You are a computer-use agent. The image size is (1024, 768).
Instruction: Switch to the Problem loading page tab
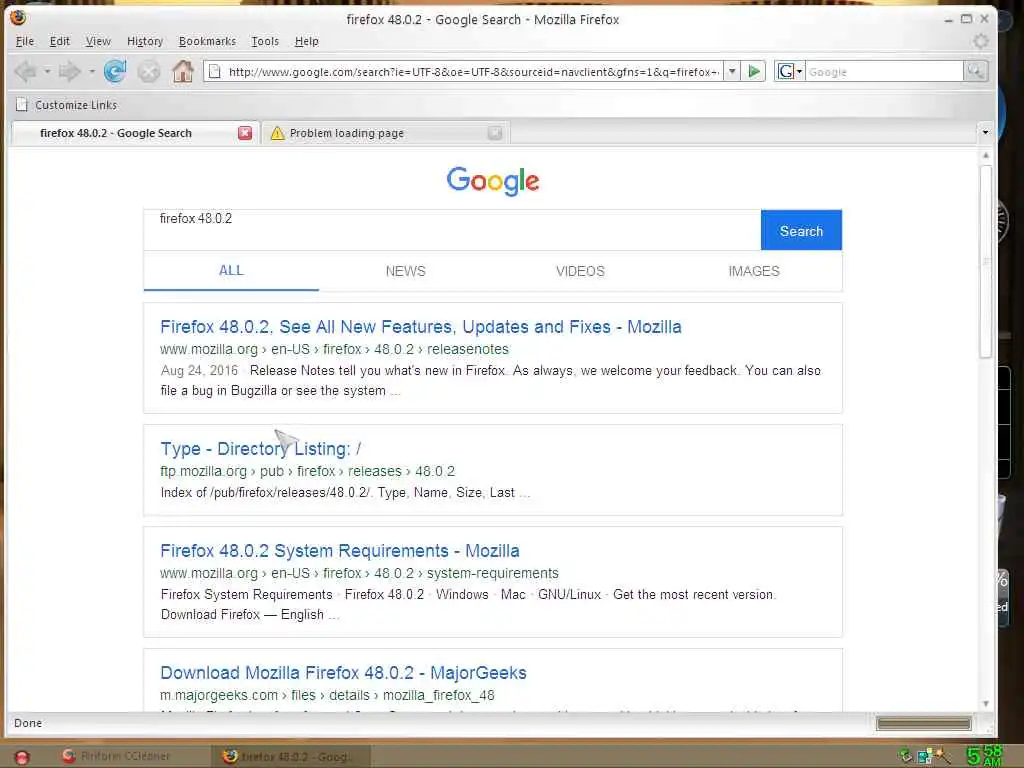point(386,133)
